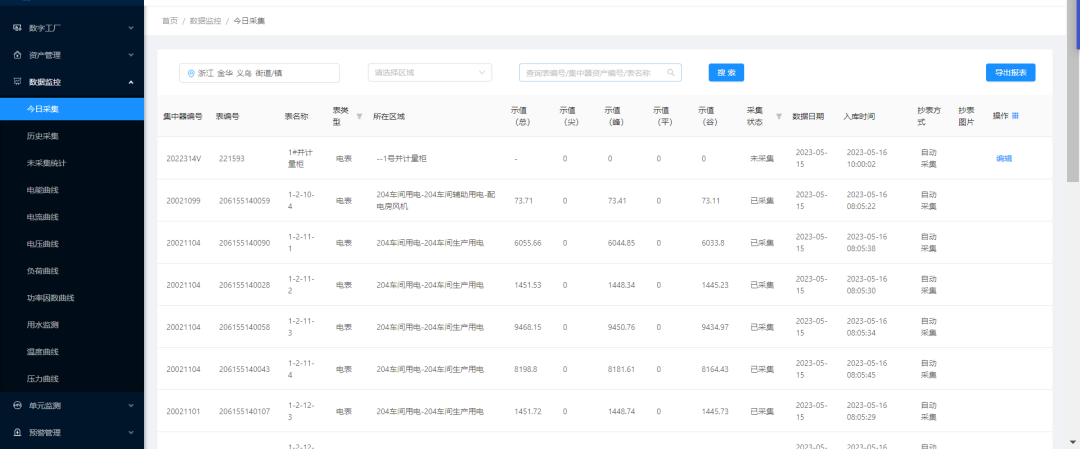Click the 数字工厂 sidebar icon
The width and height of the screenshot is (1080, 449).
(x=17, y=28)
